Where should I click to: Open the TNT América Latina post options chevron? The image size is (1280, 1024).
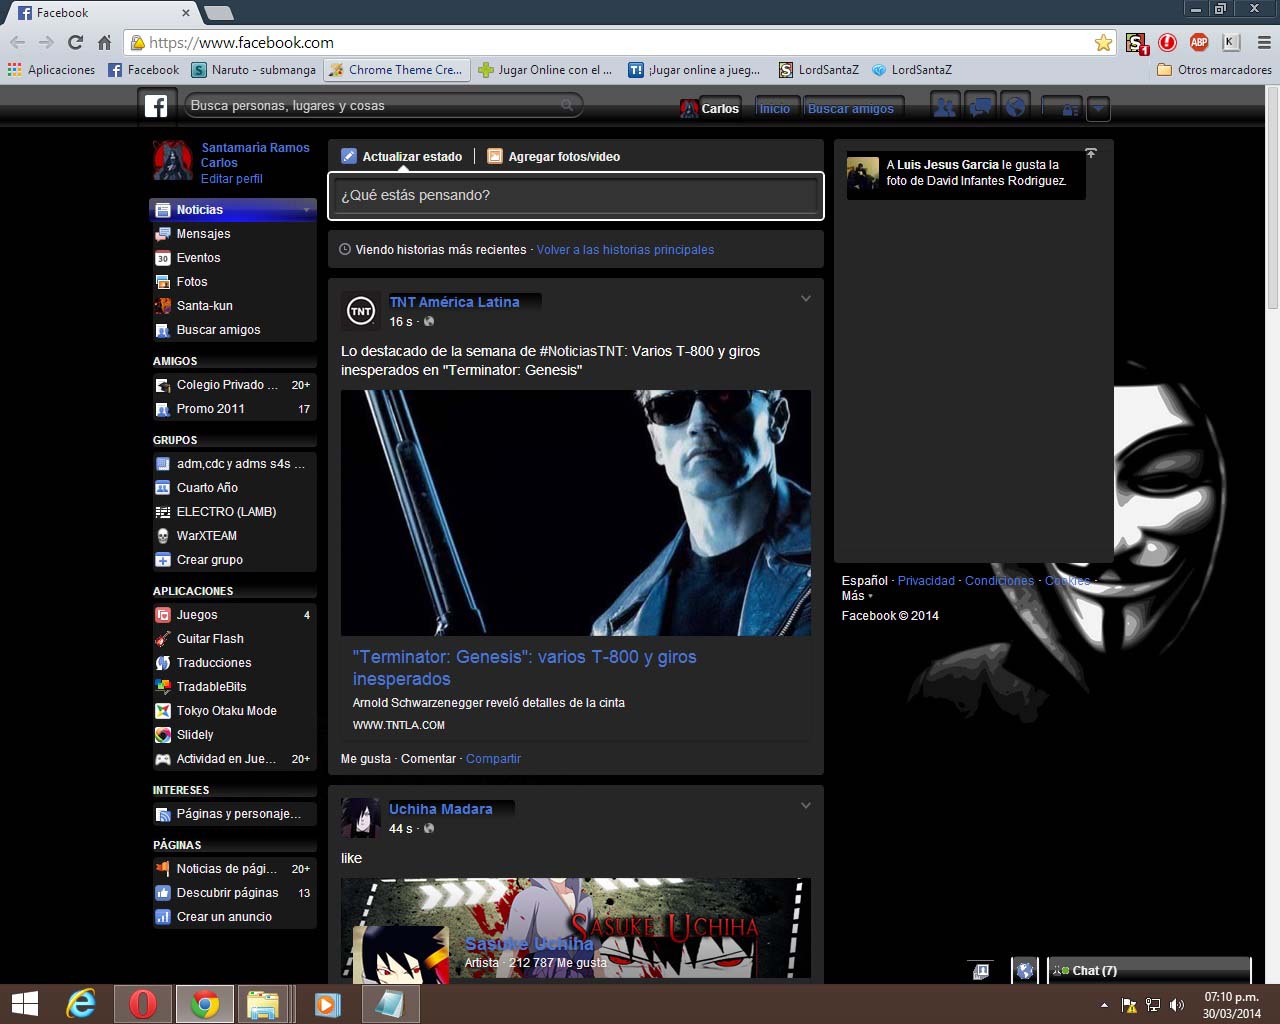coord(806,298)
